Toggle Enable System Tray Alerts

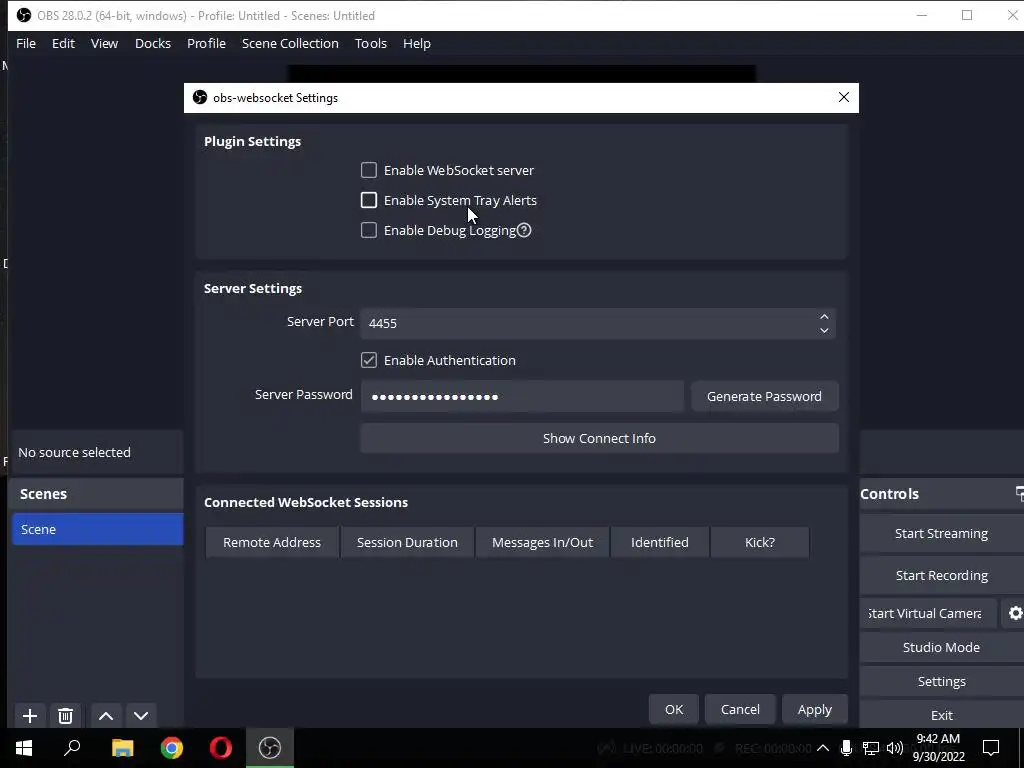(x=369, y=200)
